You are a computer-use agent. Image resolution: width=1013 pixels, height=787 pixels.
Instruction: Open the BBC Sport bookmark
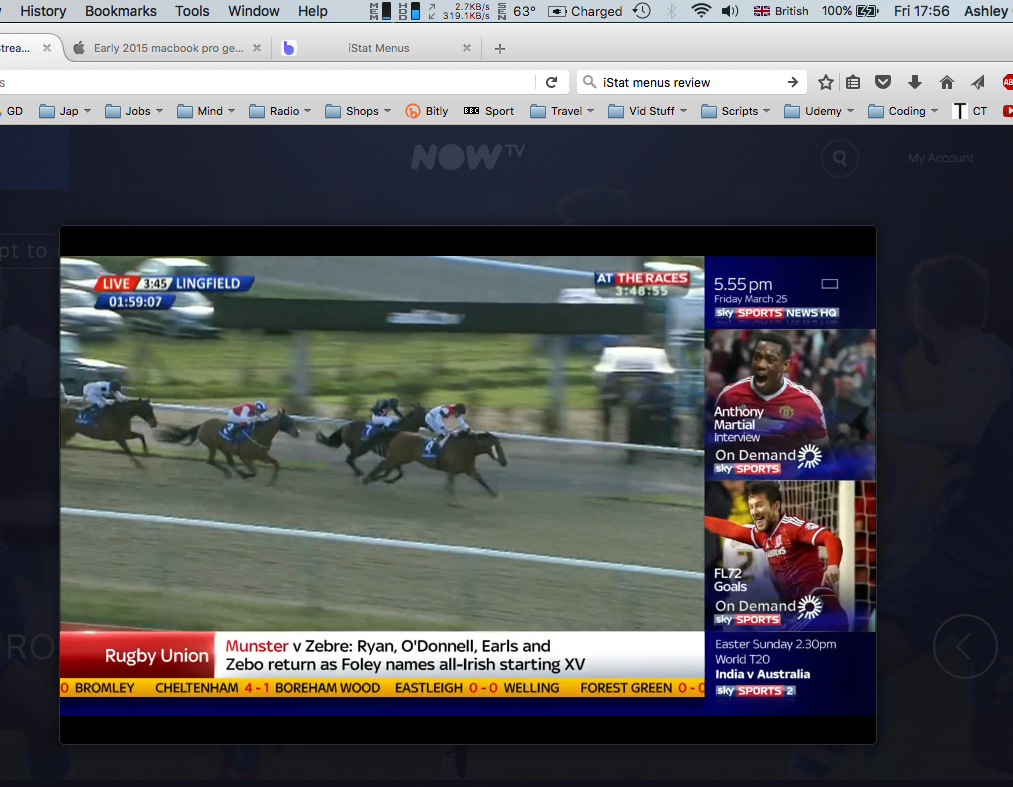point(489,111)
